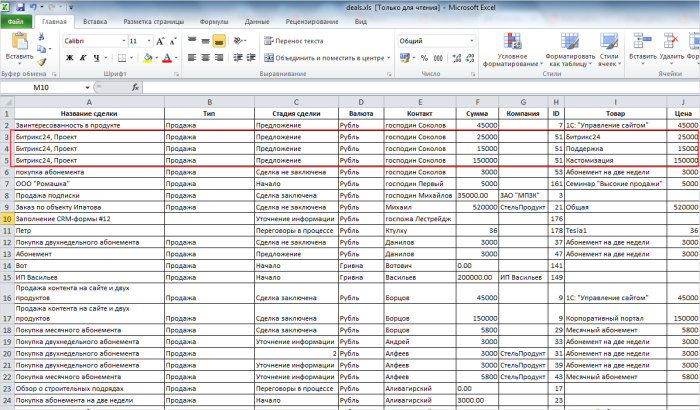Open Условное форматирование menu

tap(512, 50)
